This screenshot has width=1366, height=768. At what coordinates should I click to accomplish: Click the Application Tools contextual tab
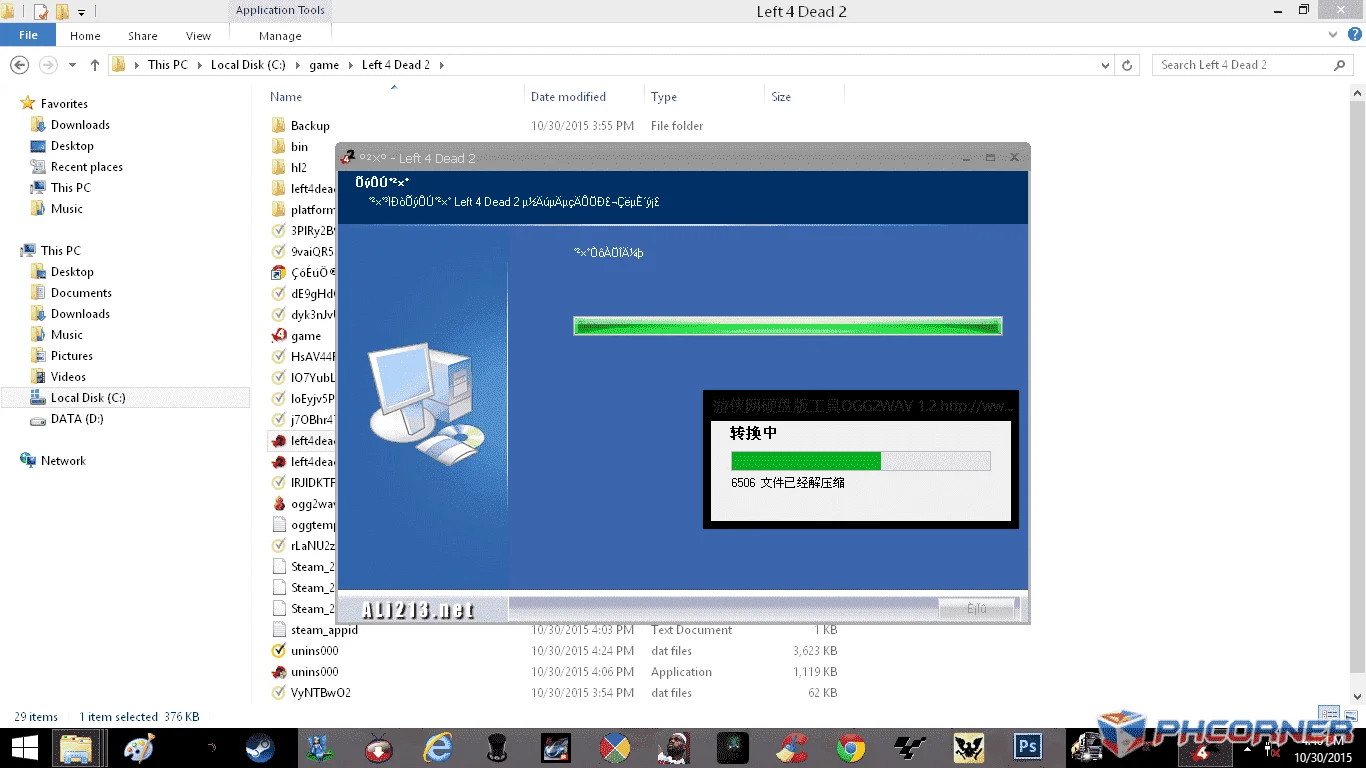pyautogui.click(x=280, y=11)
